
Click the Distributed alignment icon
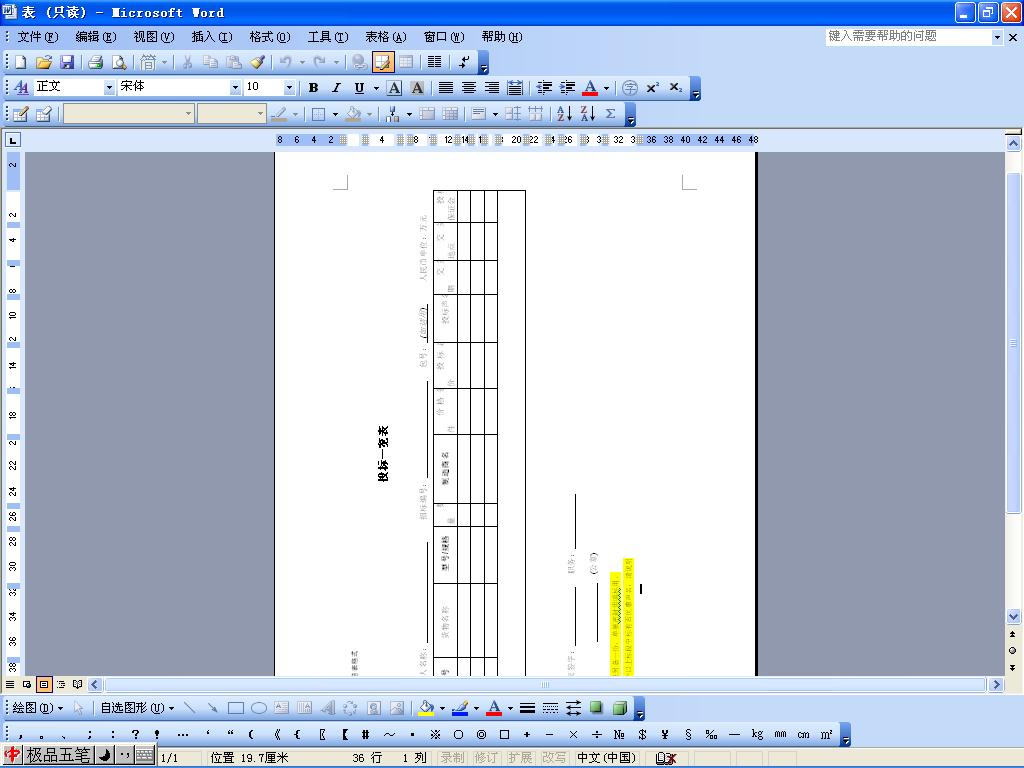515,88
